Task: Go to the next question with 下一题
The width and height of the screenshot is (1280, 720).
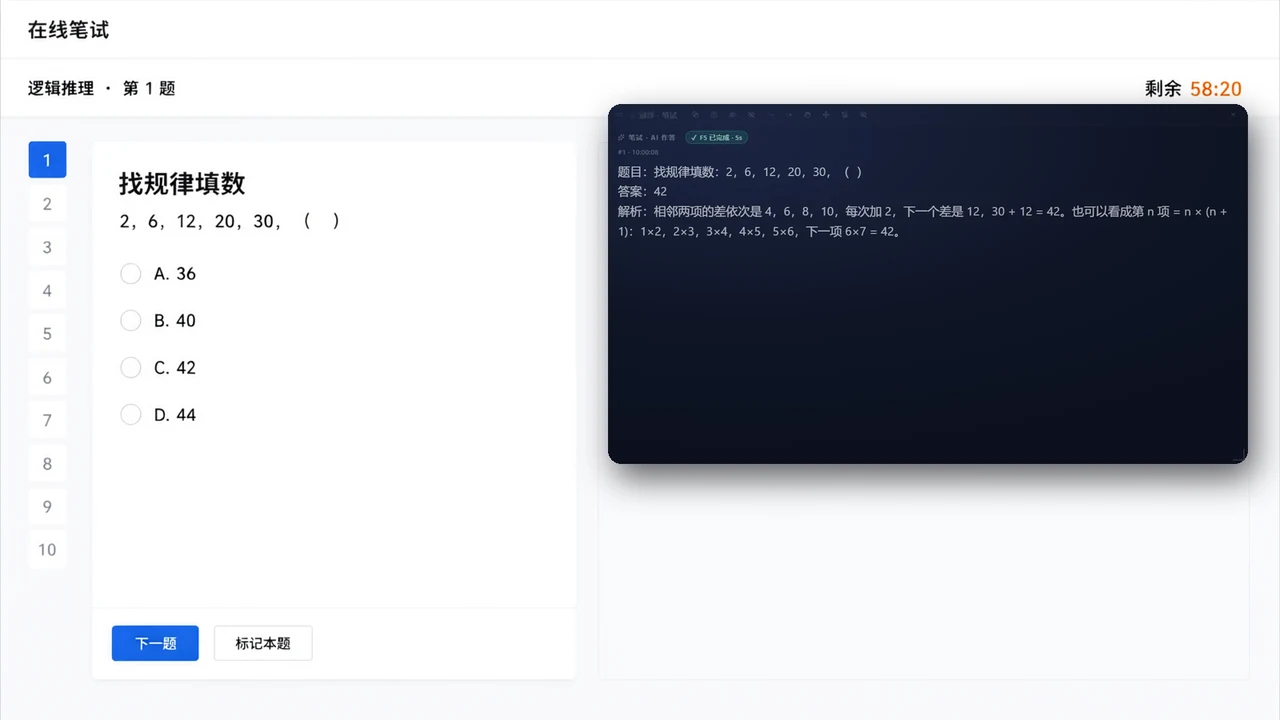Action: 155,643
